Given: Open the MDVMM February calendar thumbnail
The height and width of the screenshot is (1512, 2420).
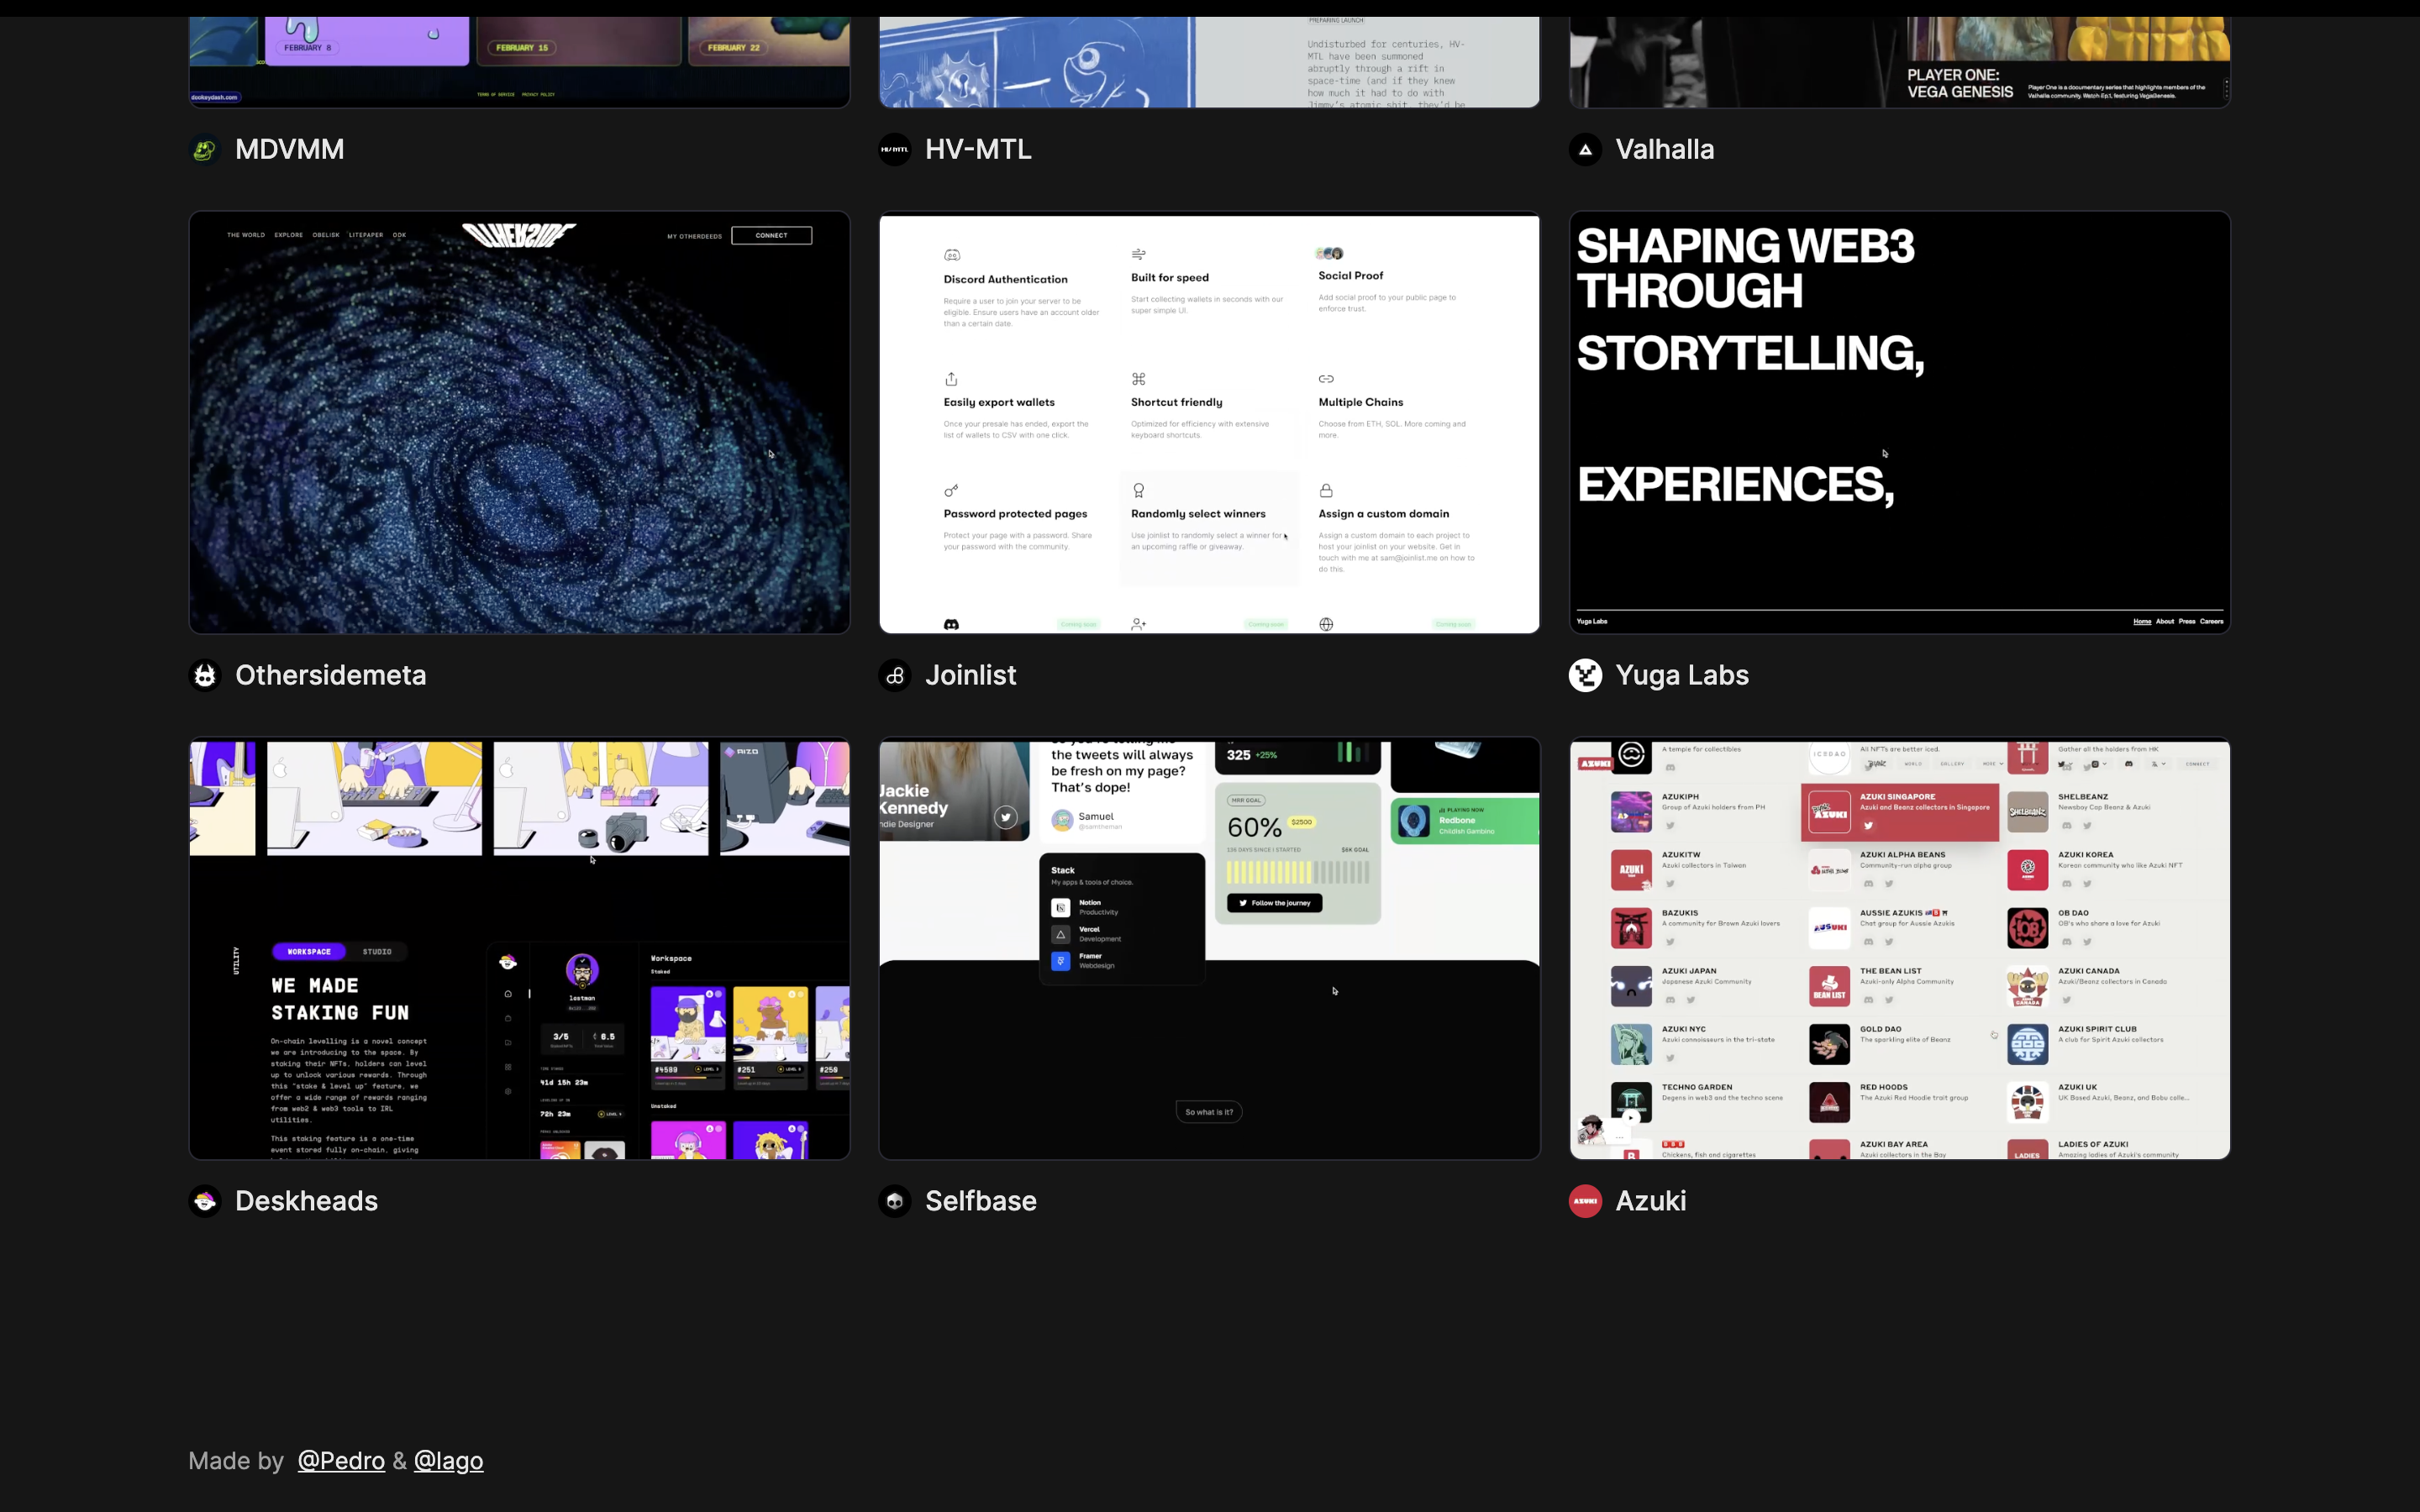Looking at the screenshot, I should [x=519, y=62].
